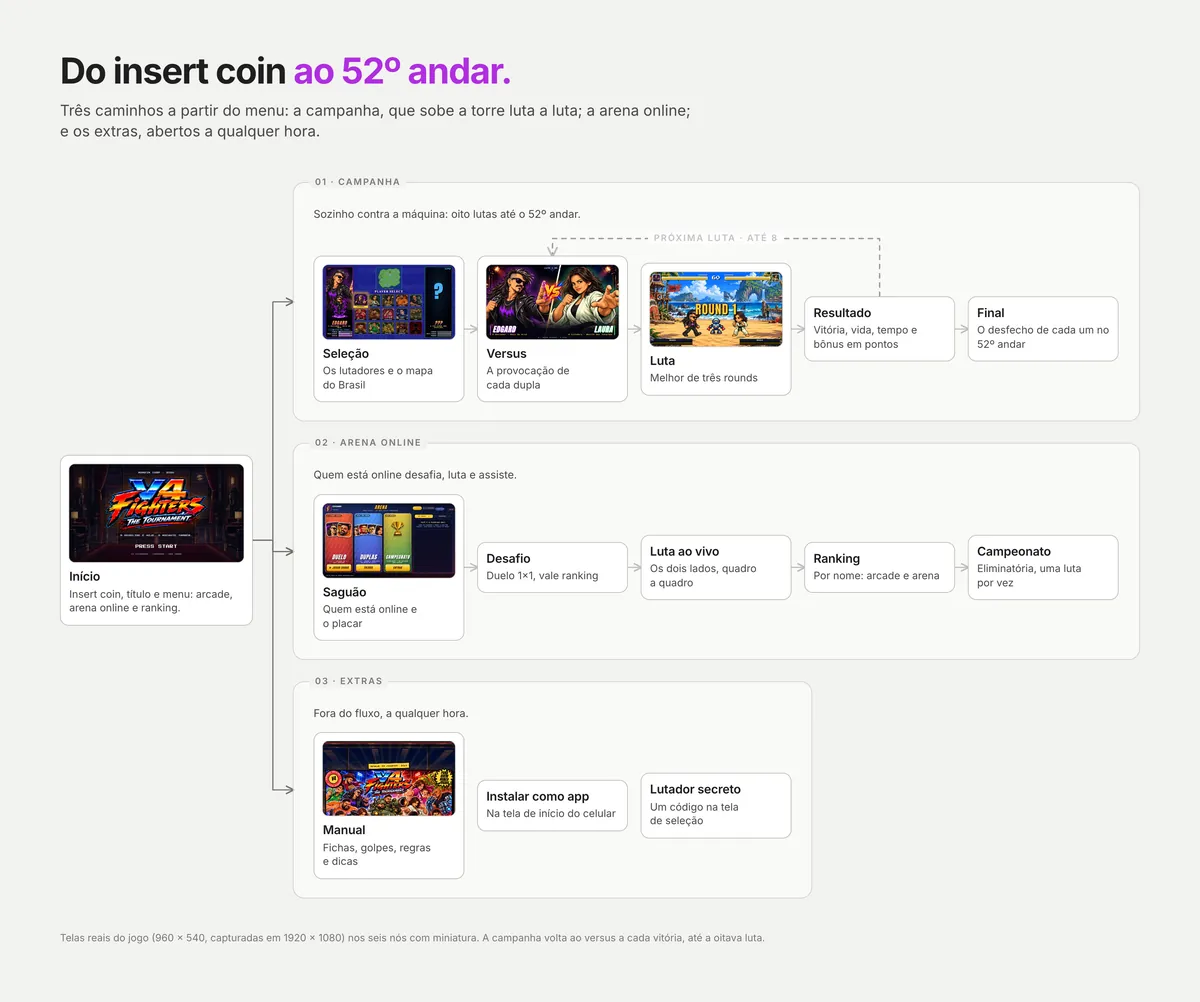Click 'Vitória, vida, tempo e bônus em pontos'

[x=865, y=337]
